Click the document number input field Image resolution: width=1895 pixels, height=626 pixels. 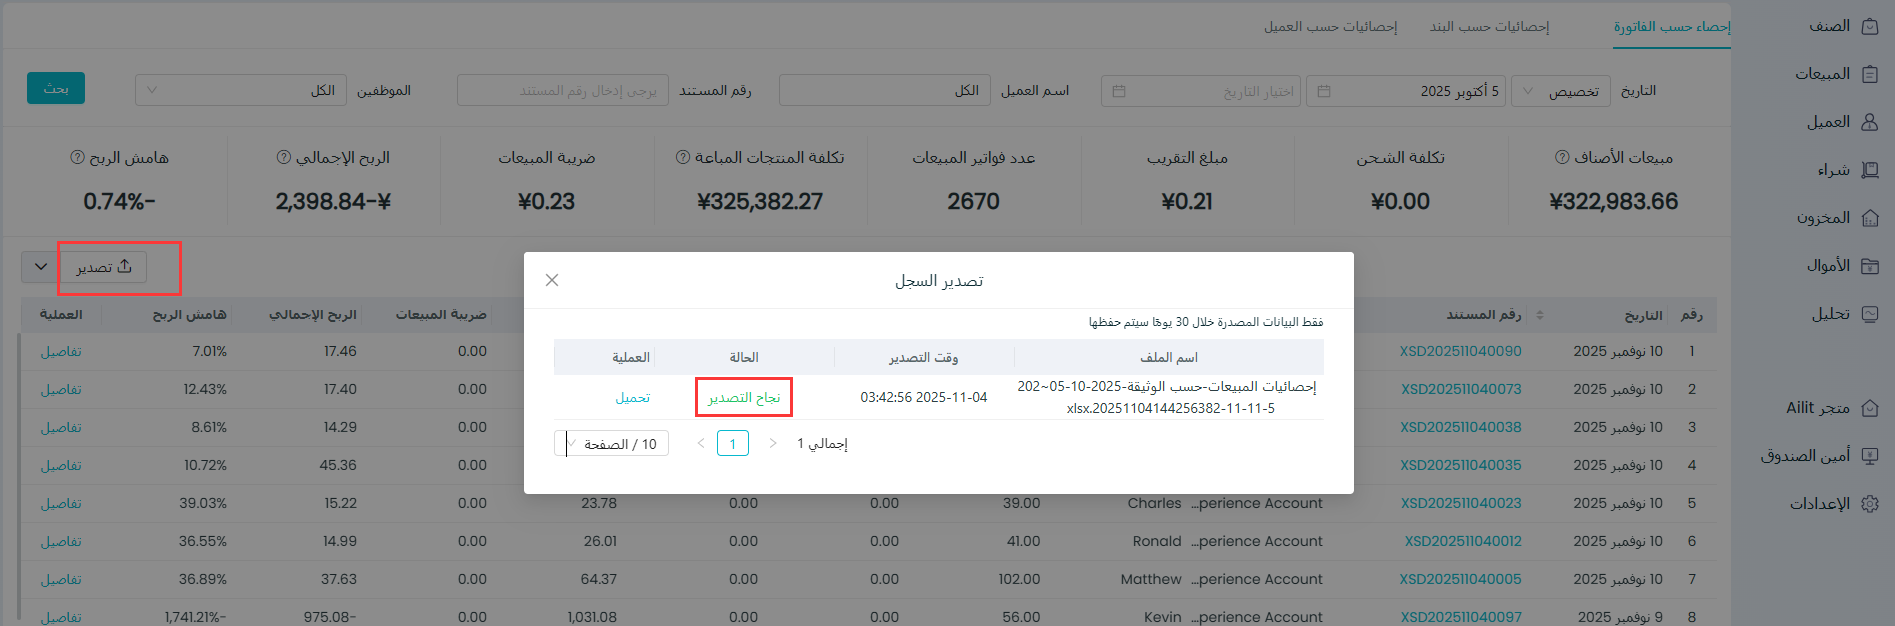563,90
